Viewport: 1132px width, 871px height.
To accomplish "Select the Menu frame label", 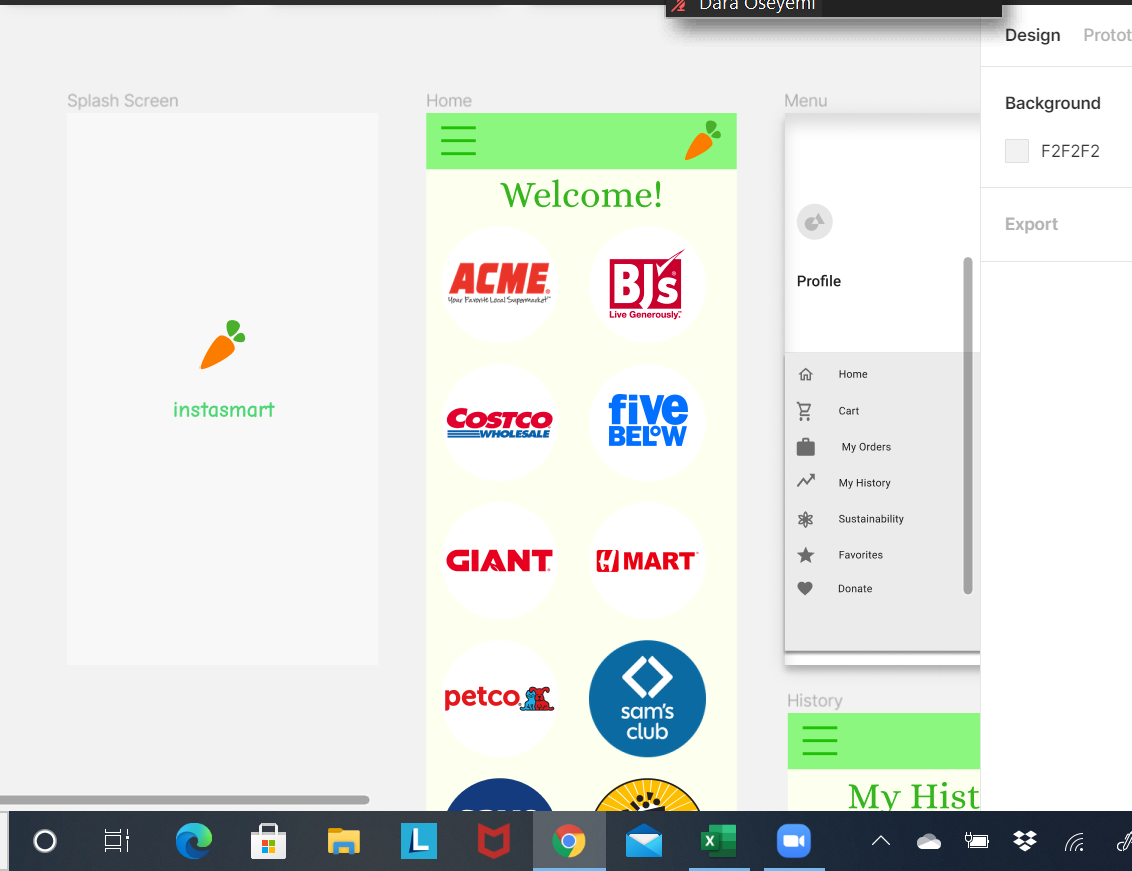I will click(806, 100).
